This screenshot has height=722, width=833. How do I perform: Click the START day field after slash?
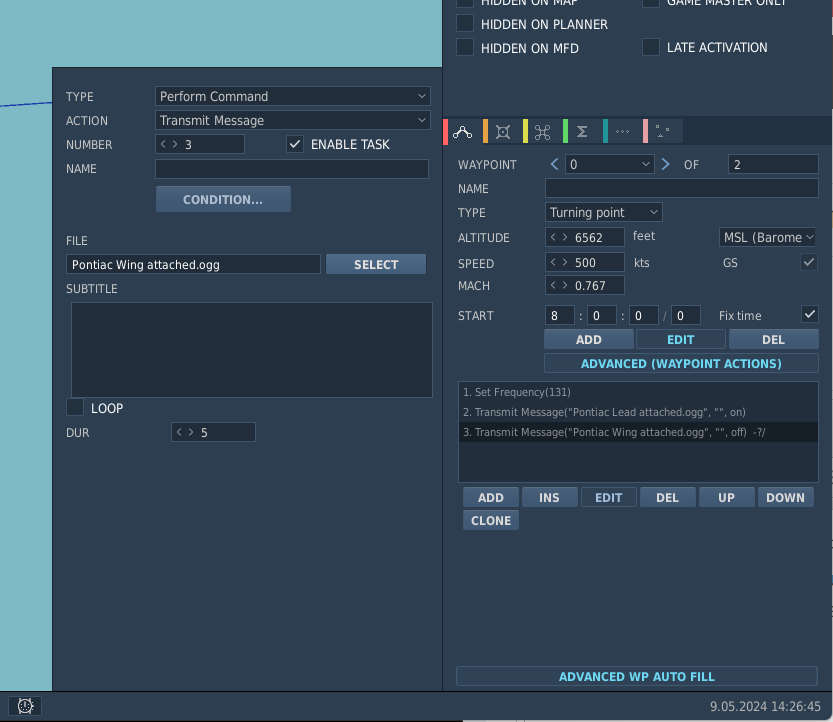tap(686, 316)
